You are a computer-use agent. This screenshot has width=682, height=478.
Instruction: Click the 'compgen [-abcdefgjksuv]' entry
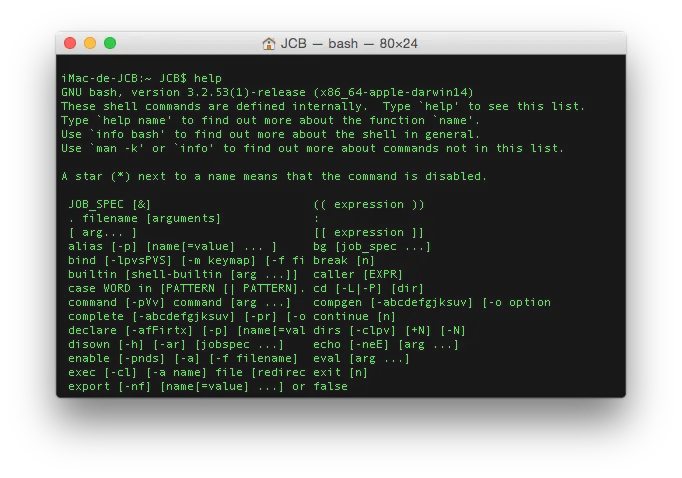point(432,302)
